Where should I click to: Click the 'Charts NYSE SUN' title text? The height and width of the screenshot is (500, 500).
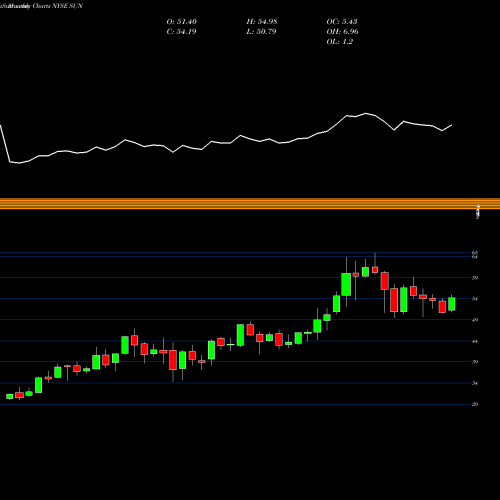click(57, 6)
